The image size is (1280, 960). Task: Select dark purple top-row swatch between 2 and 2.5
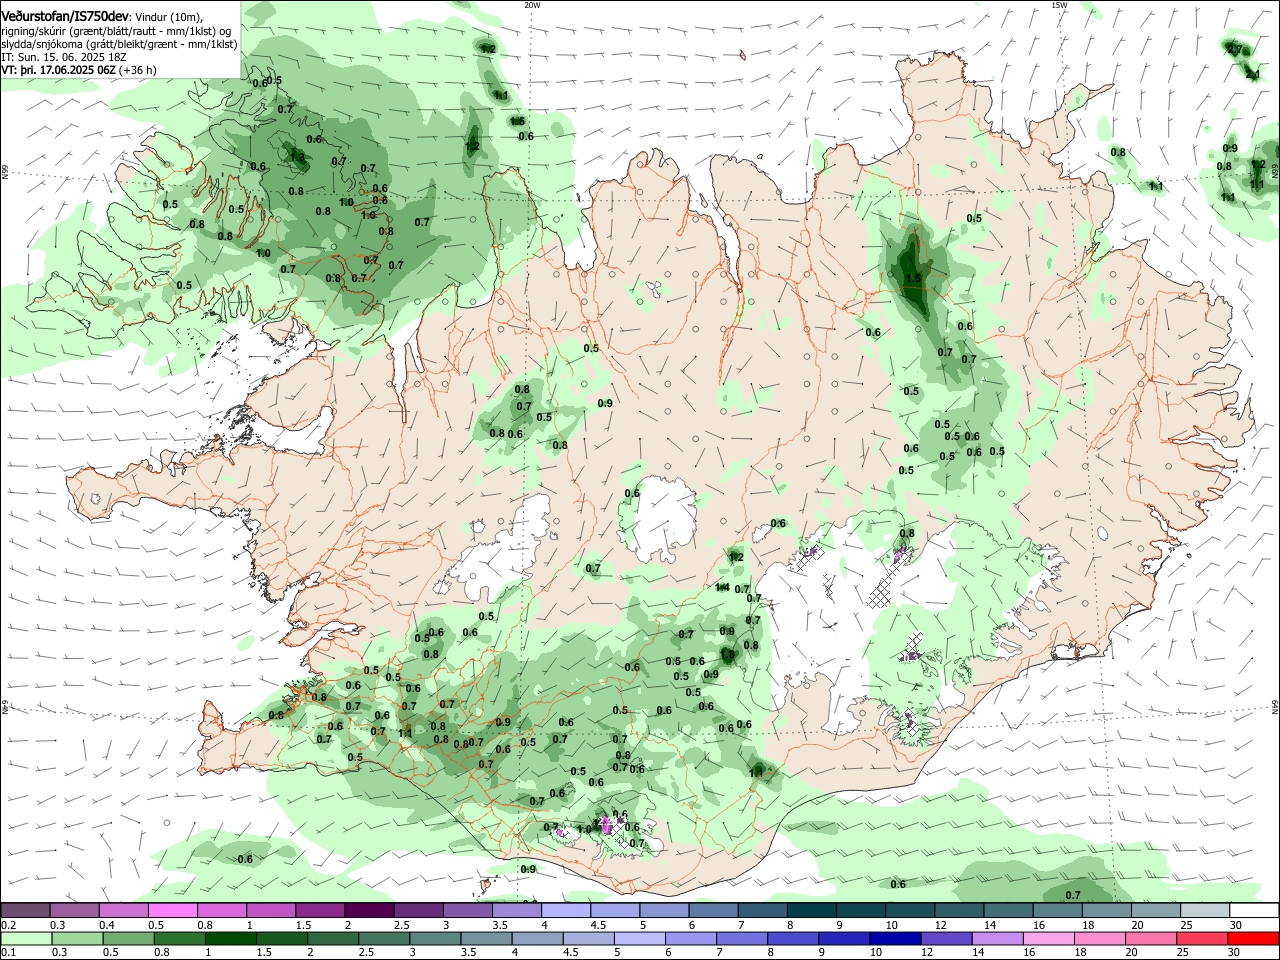[369, 911]
